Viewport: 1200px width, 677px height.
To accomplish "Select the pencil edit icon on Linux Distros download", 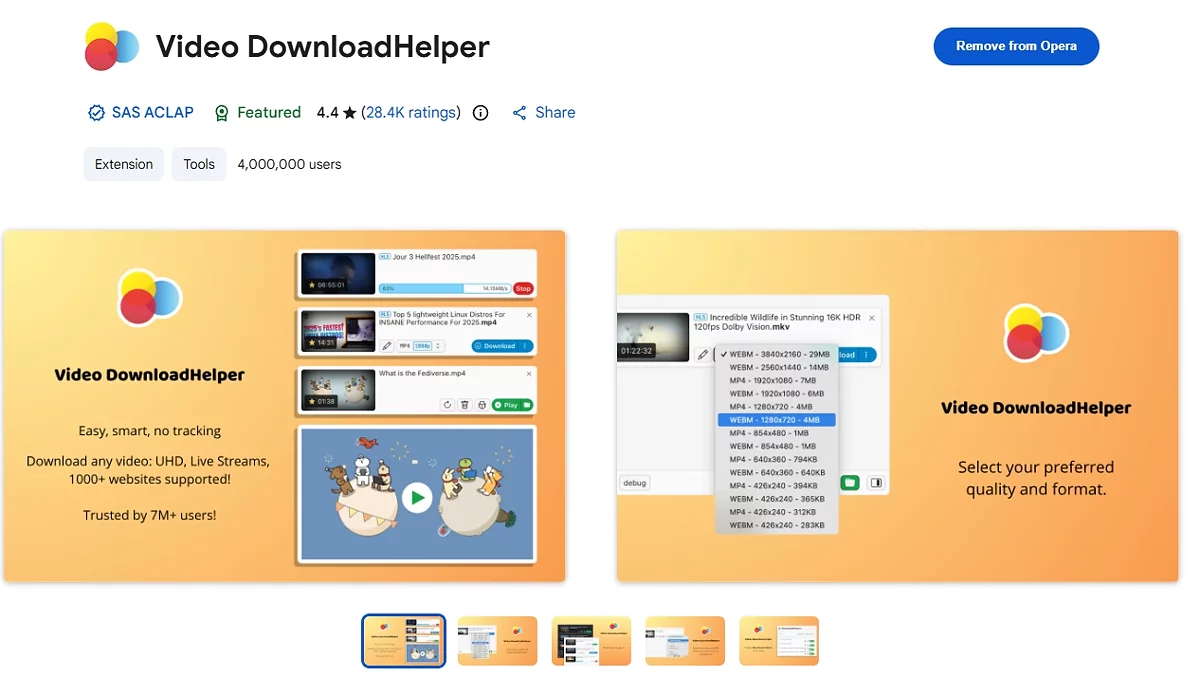I will [x=387, y=346].
